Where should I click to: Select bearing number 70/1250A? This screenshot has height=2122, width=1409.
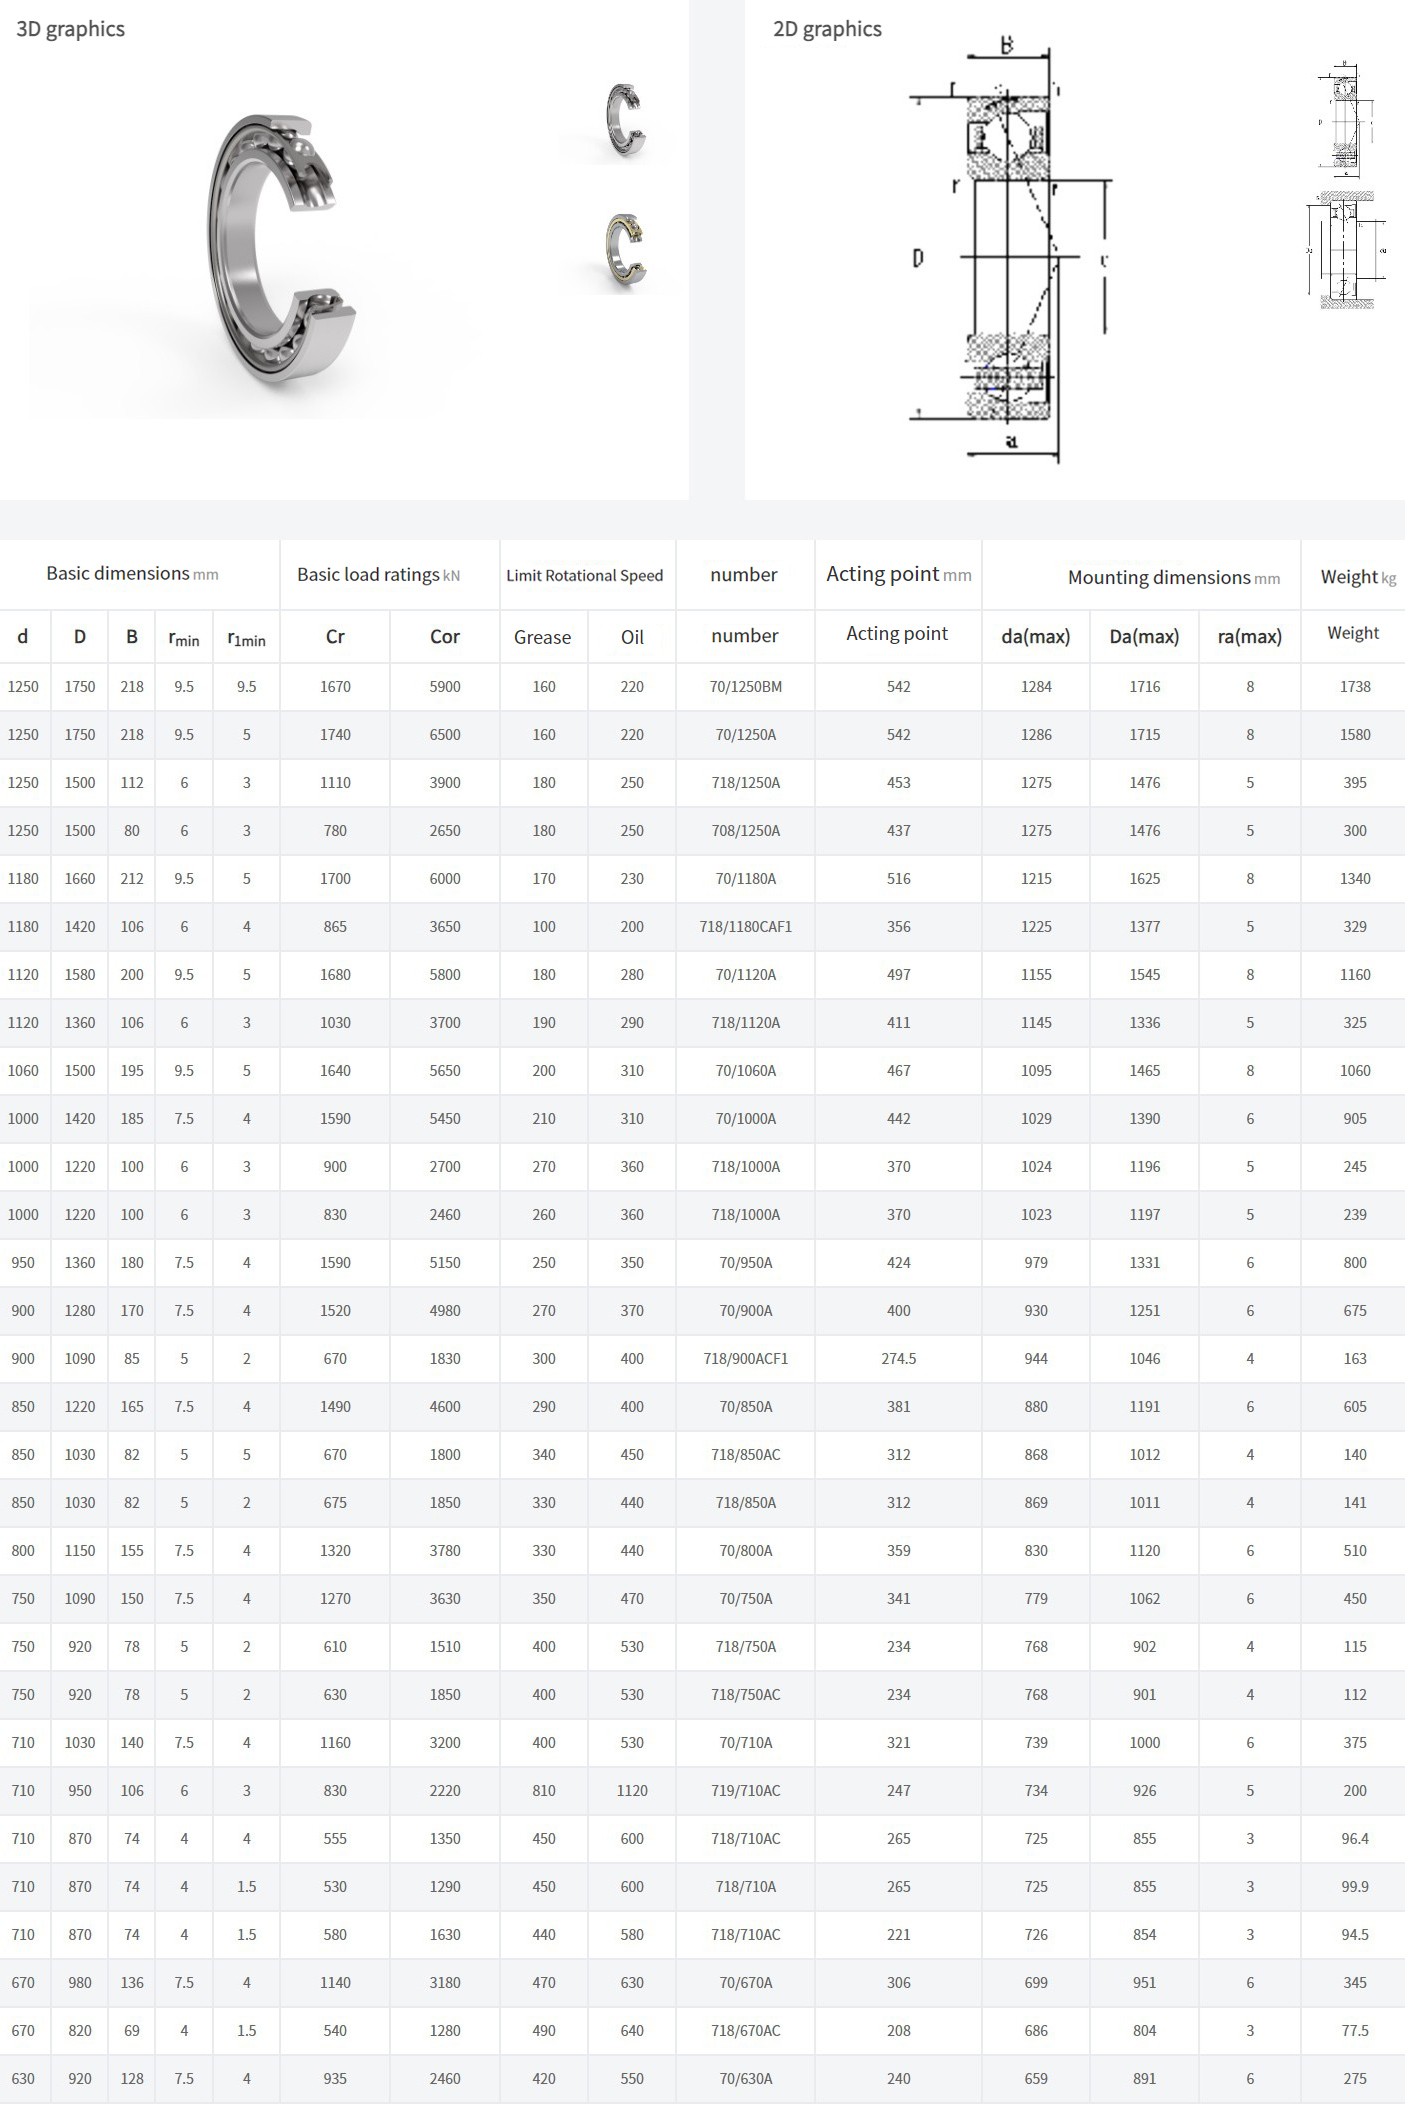(746, 735)
